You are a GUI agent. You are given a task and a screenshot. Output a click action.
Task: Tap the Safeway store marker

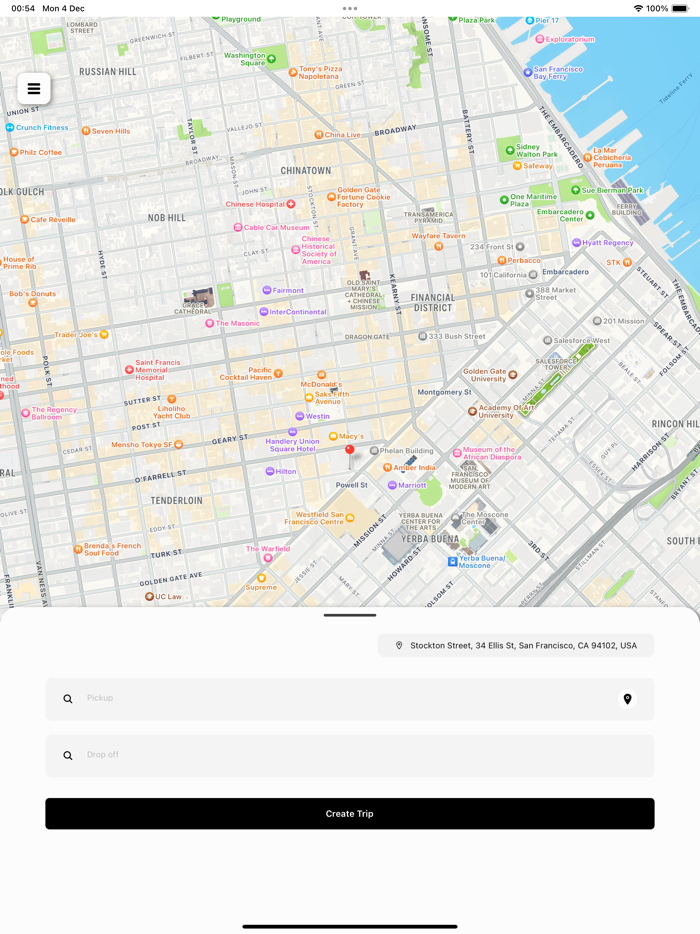[517, 166]
